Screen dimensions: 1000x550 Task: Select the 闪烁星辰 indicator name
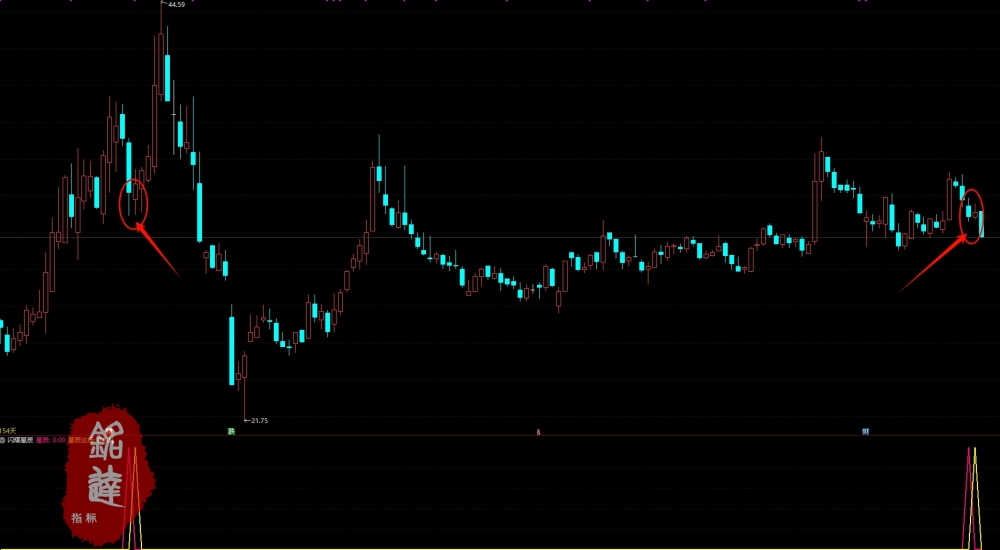[x=20, y=440]
